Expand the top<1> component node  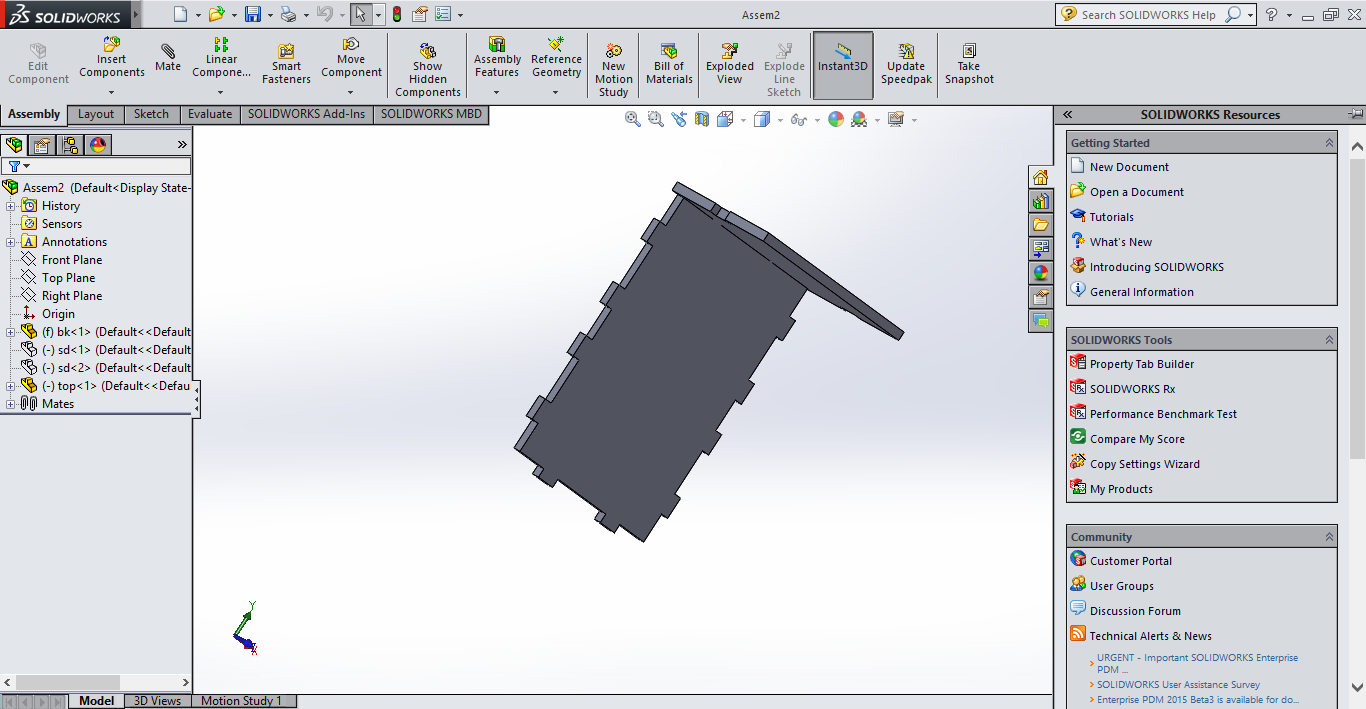coord(11,386)
